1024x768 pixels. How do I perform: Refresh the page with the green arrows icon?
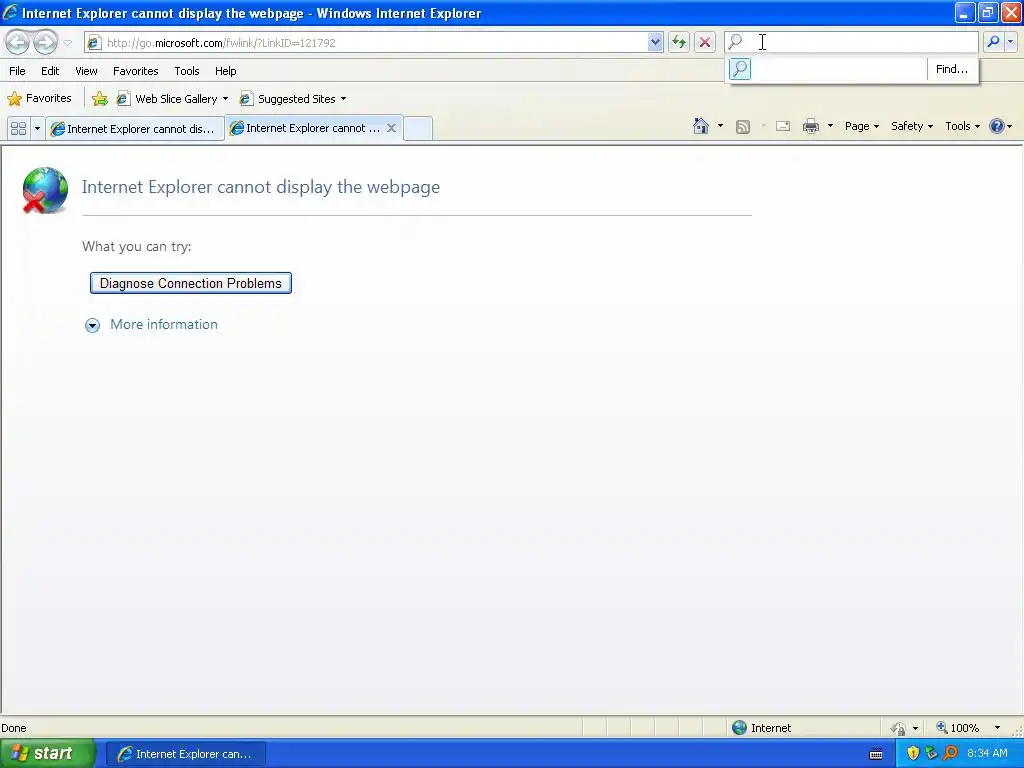click(679, 42)
